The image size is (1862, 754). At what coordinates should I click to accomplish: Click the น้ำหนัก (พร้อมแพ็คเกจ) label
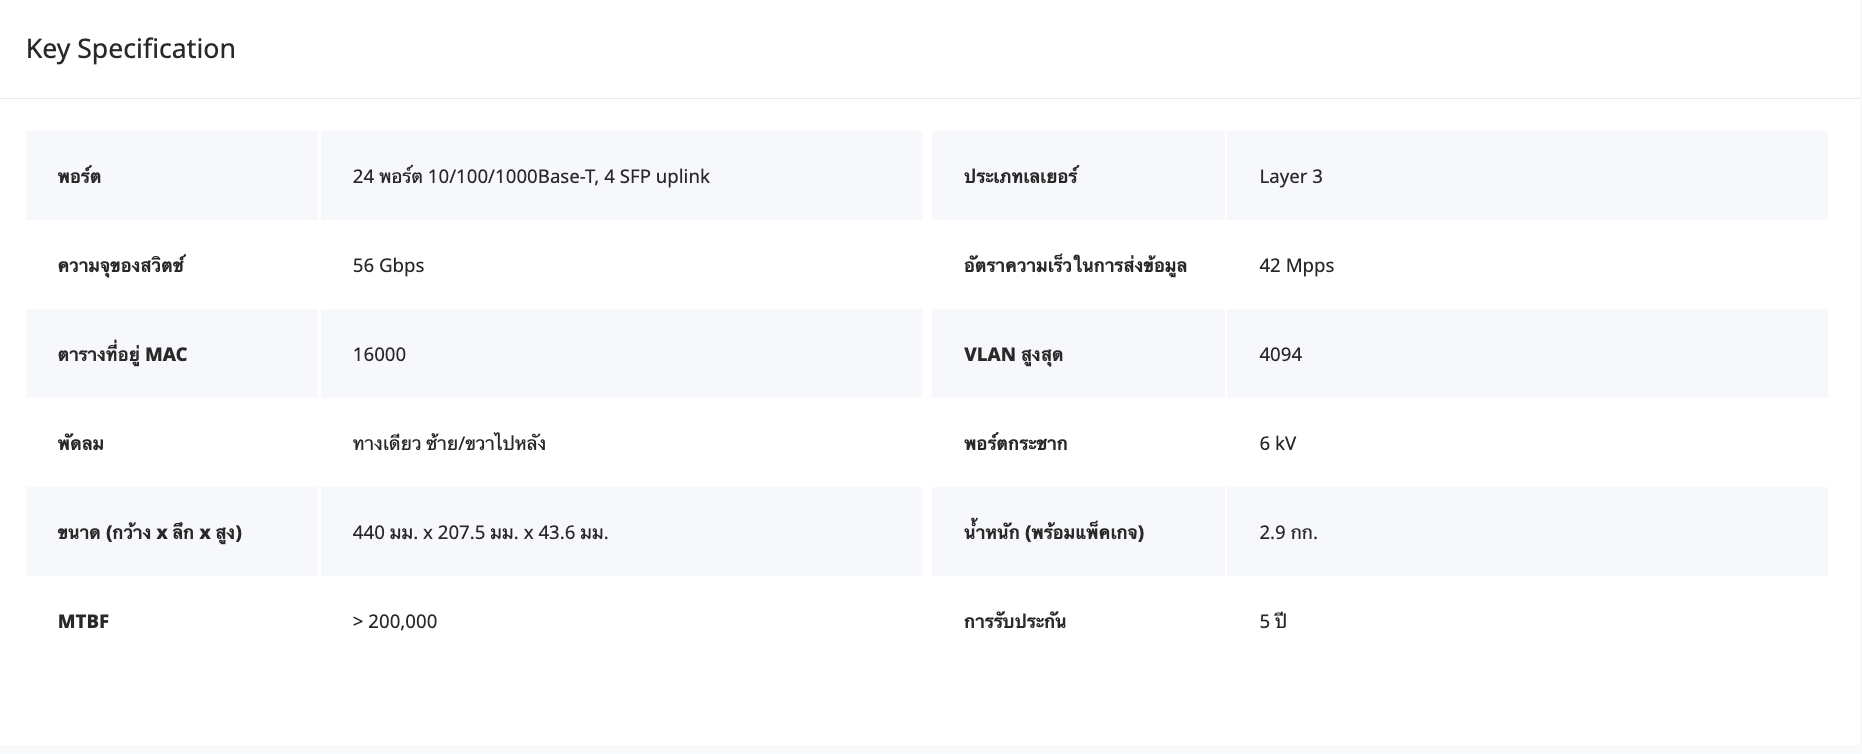(x=1053, y=532)
